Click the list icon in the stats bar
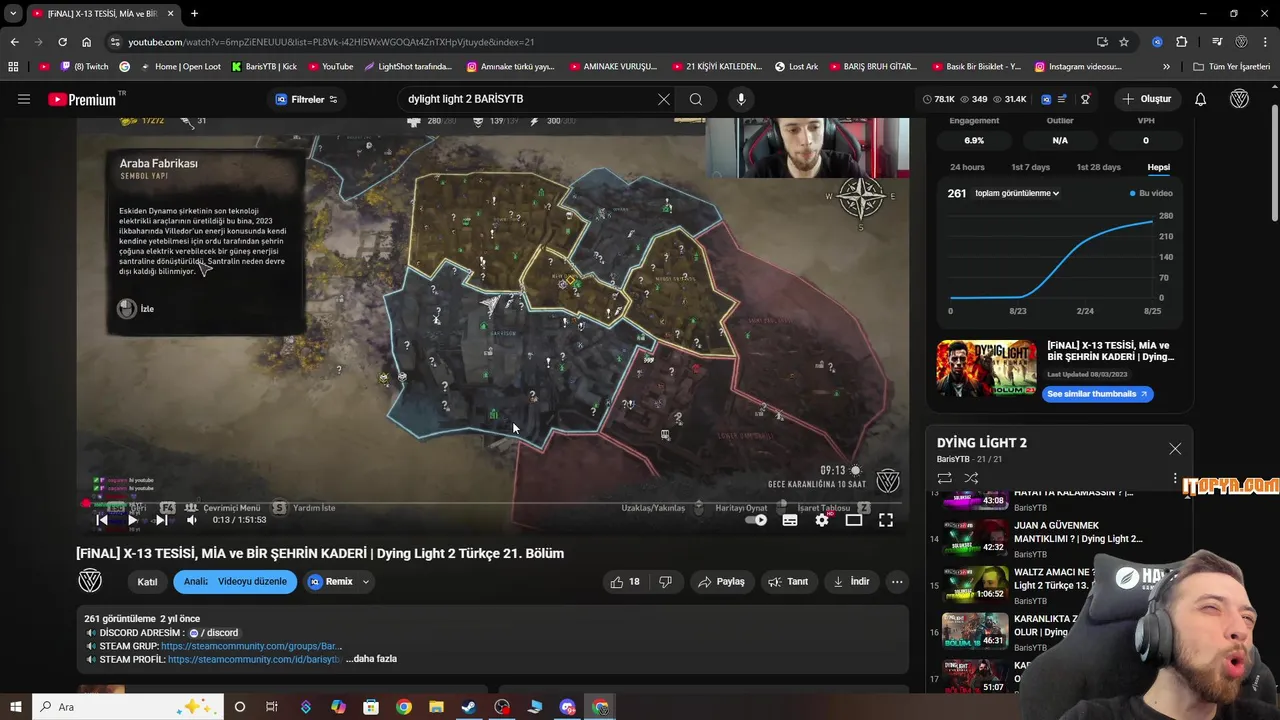Viewport: 1280px width, 720px height. click(1061, 99)
